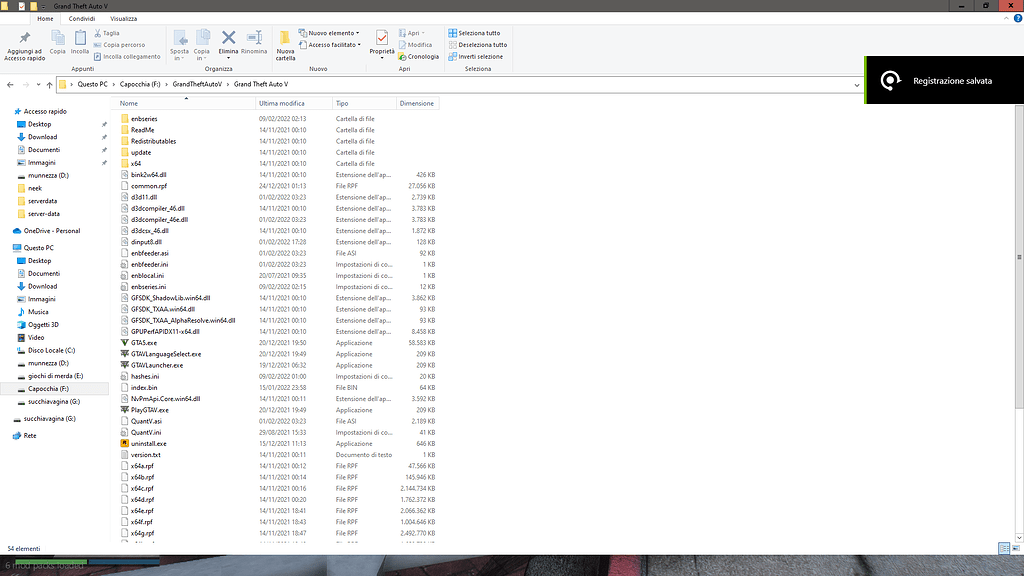Click the Rinomina icon
The width and height of the screenshot is (1024, 576).
point(254,38)
